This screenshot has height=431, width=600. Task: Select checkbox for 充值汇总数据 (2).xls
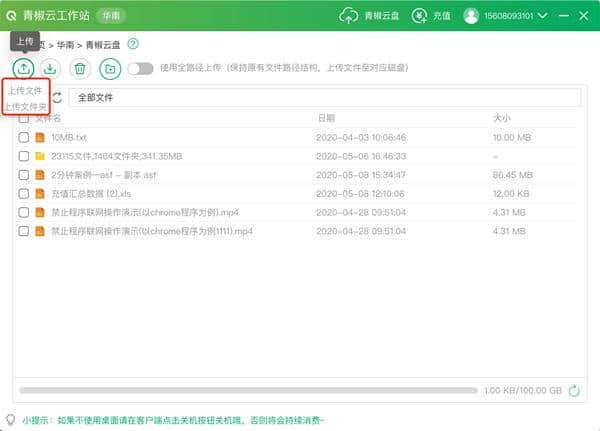point(24,193)
